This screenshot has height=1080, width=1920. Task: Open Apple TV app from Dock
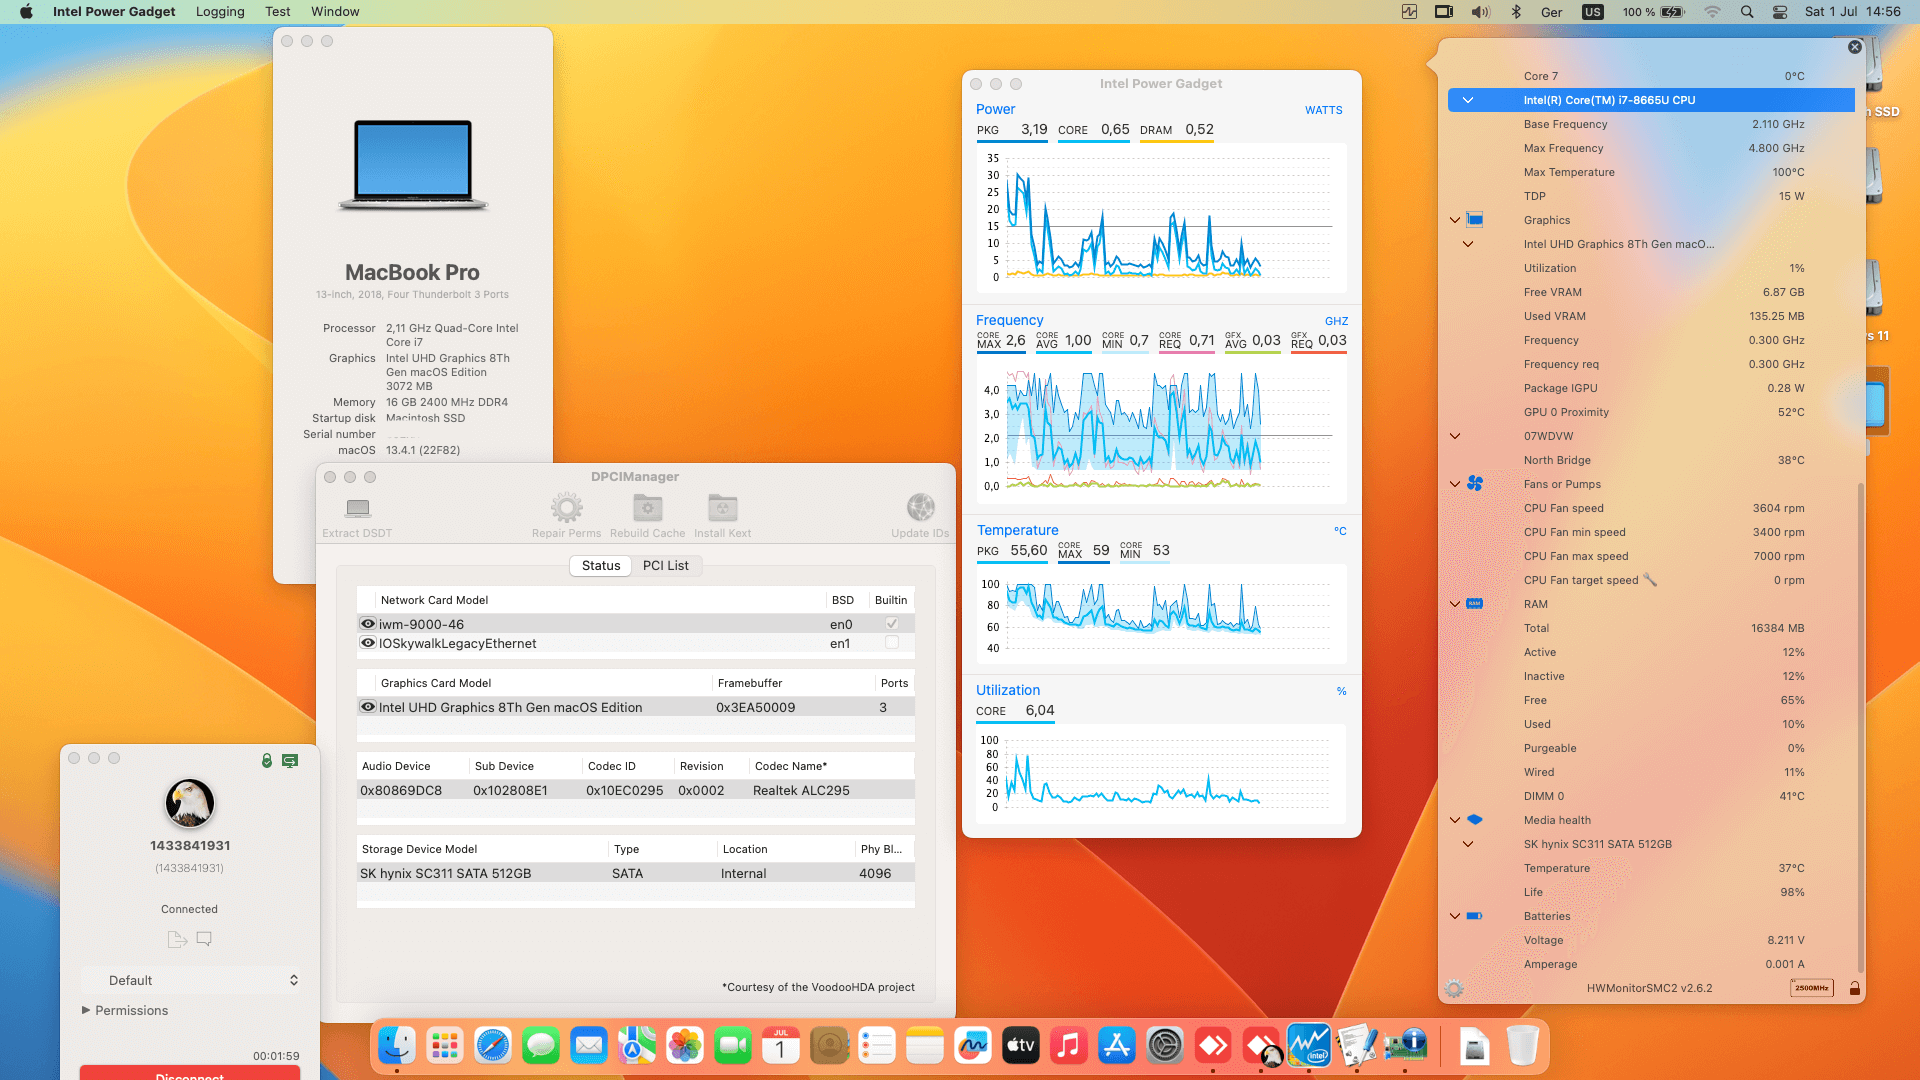coord(1021,1046)
